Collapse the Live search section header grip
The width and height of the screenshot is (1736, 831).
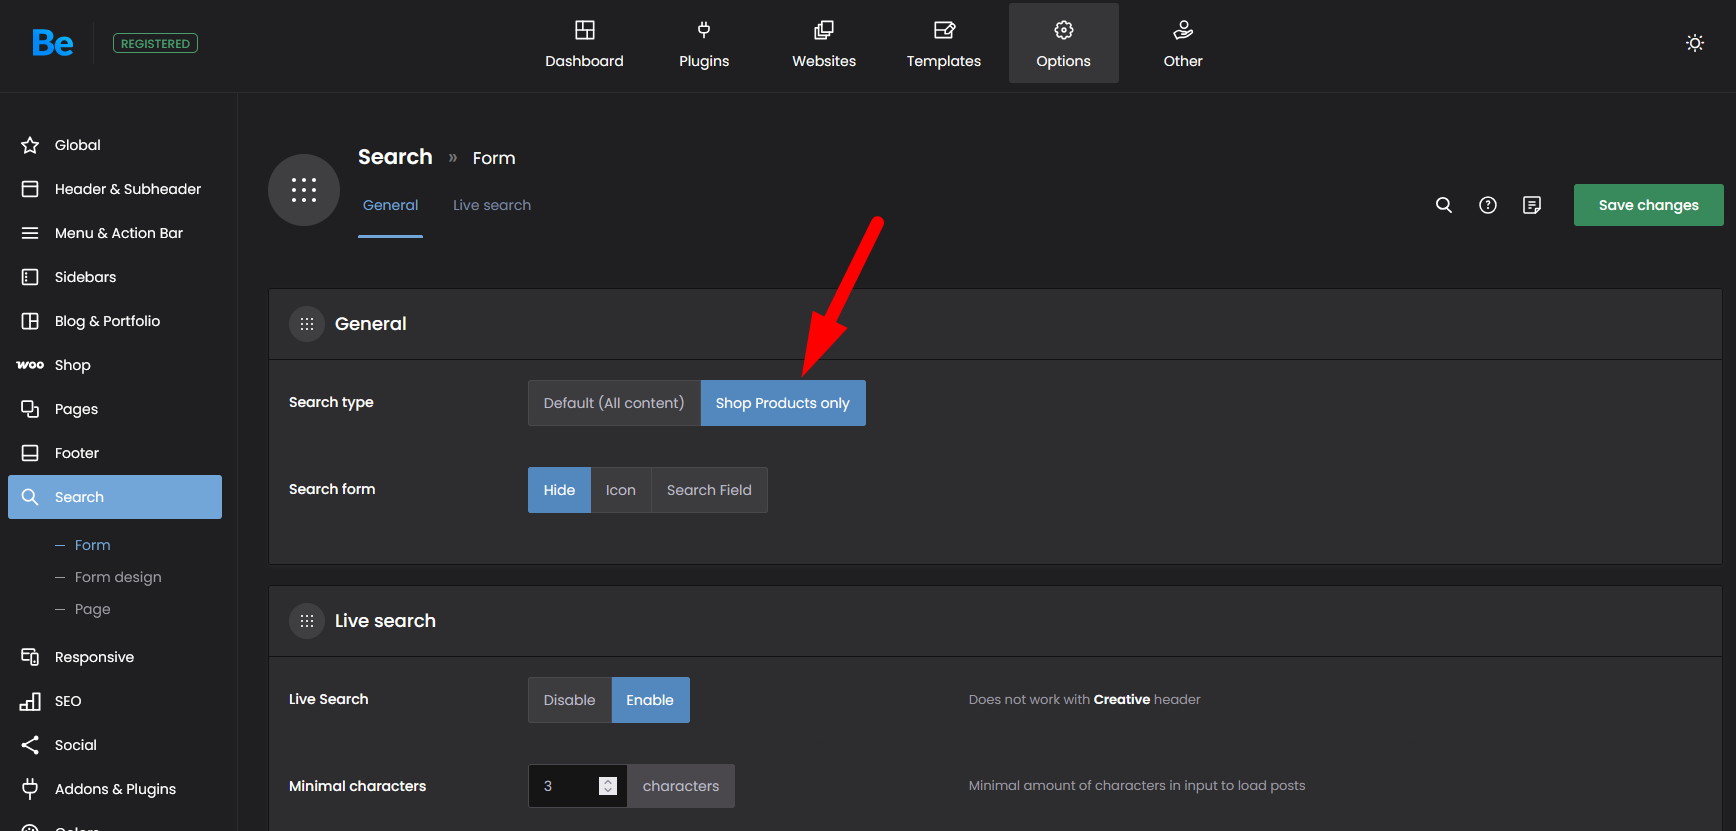(307, 621)
